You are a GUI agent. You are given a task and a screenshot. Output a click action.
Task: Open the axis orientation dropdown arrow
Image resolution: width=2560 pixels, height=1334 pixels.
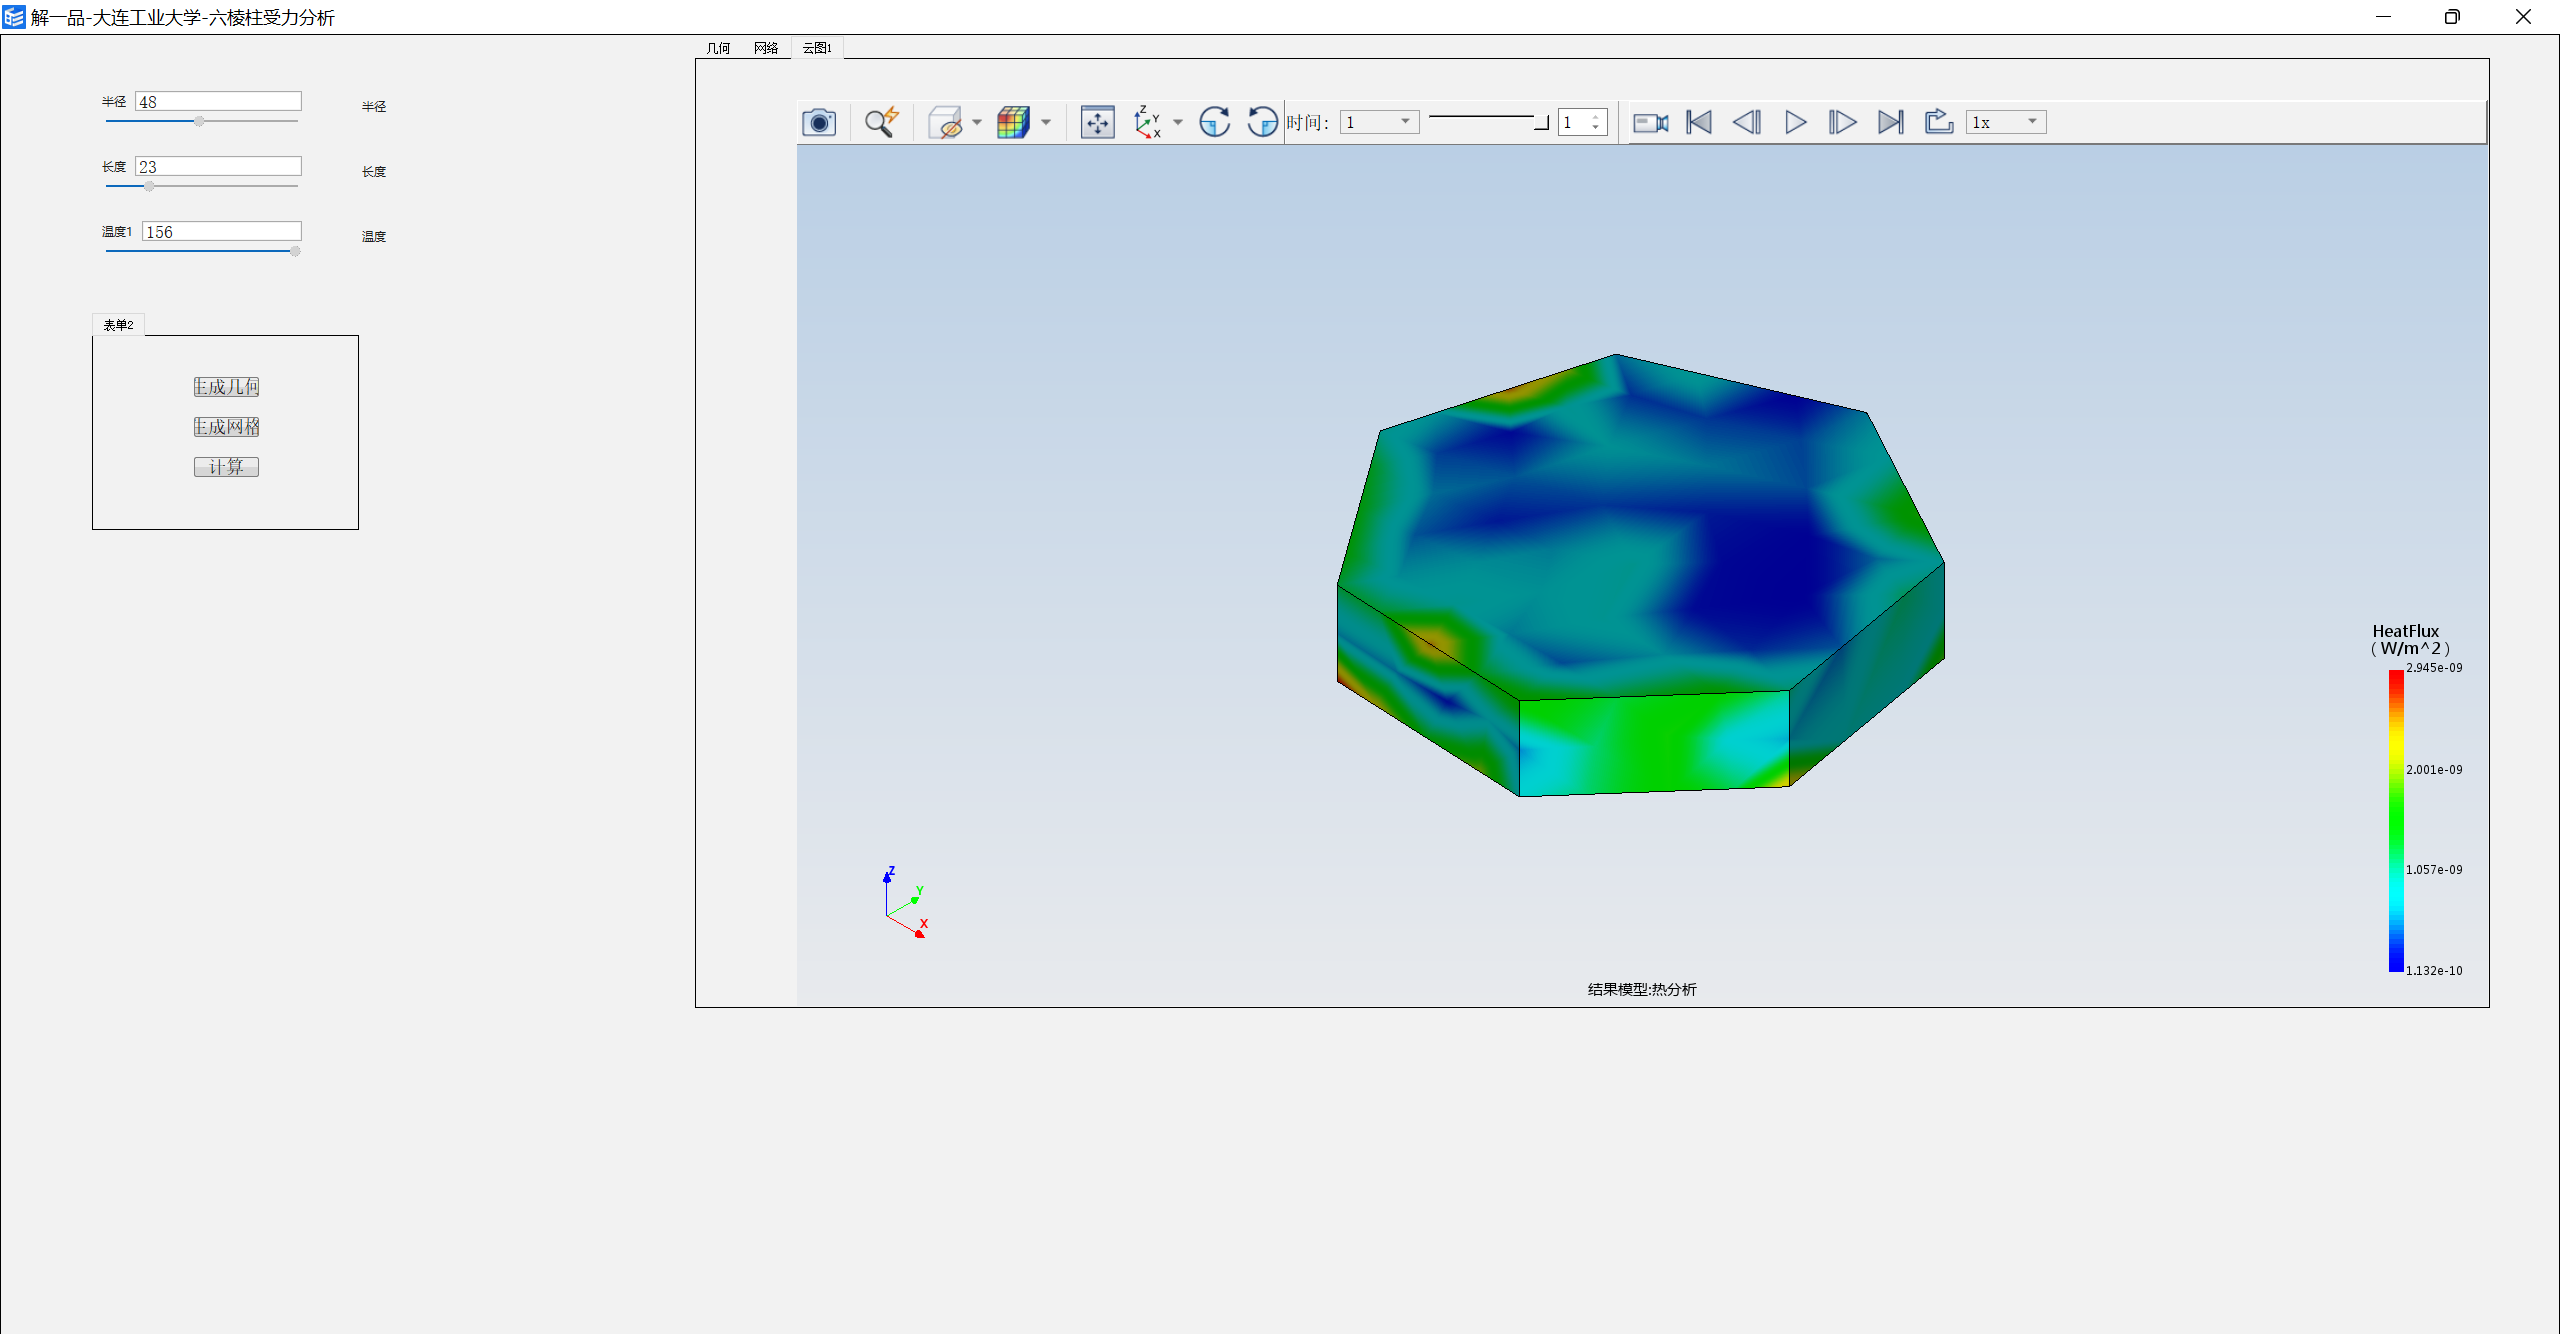[x=1178, y=122]
